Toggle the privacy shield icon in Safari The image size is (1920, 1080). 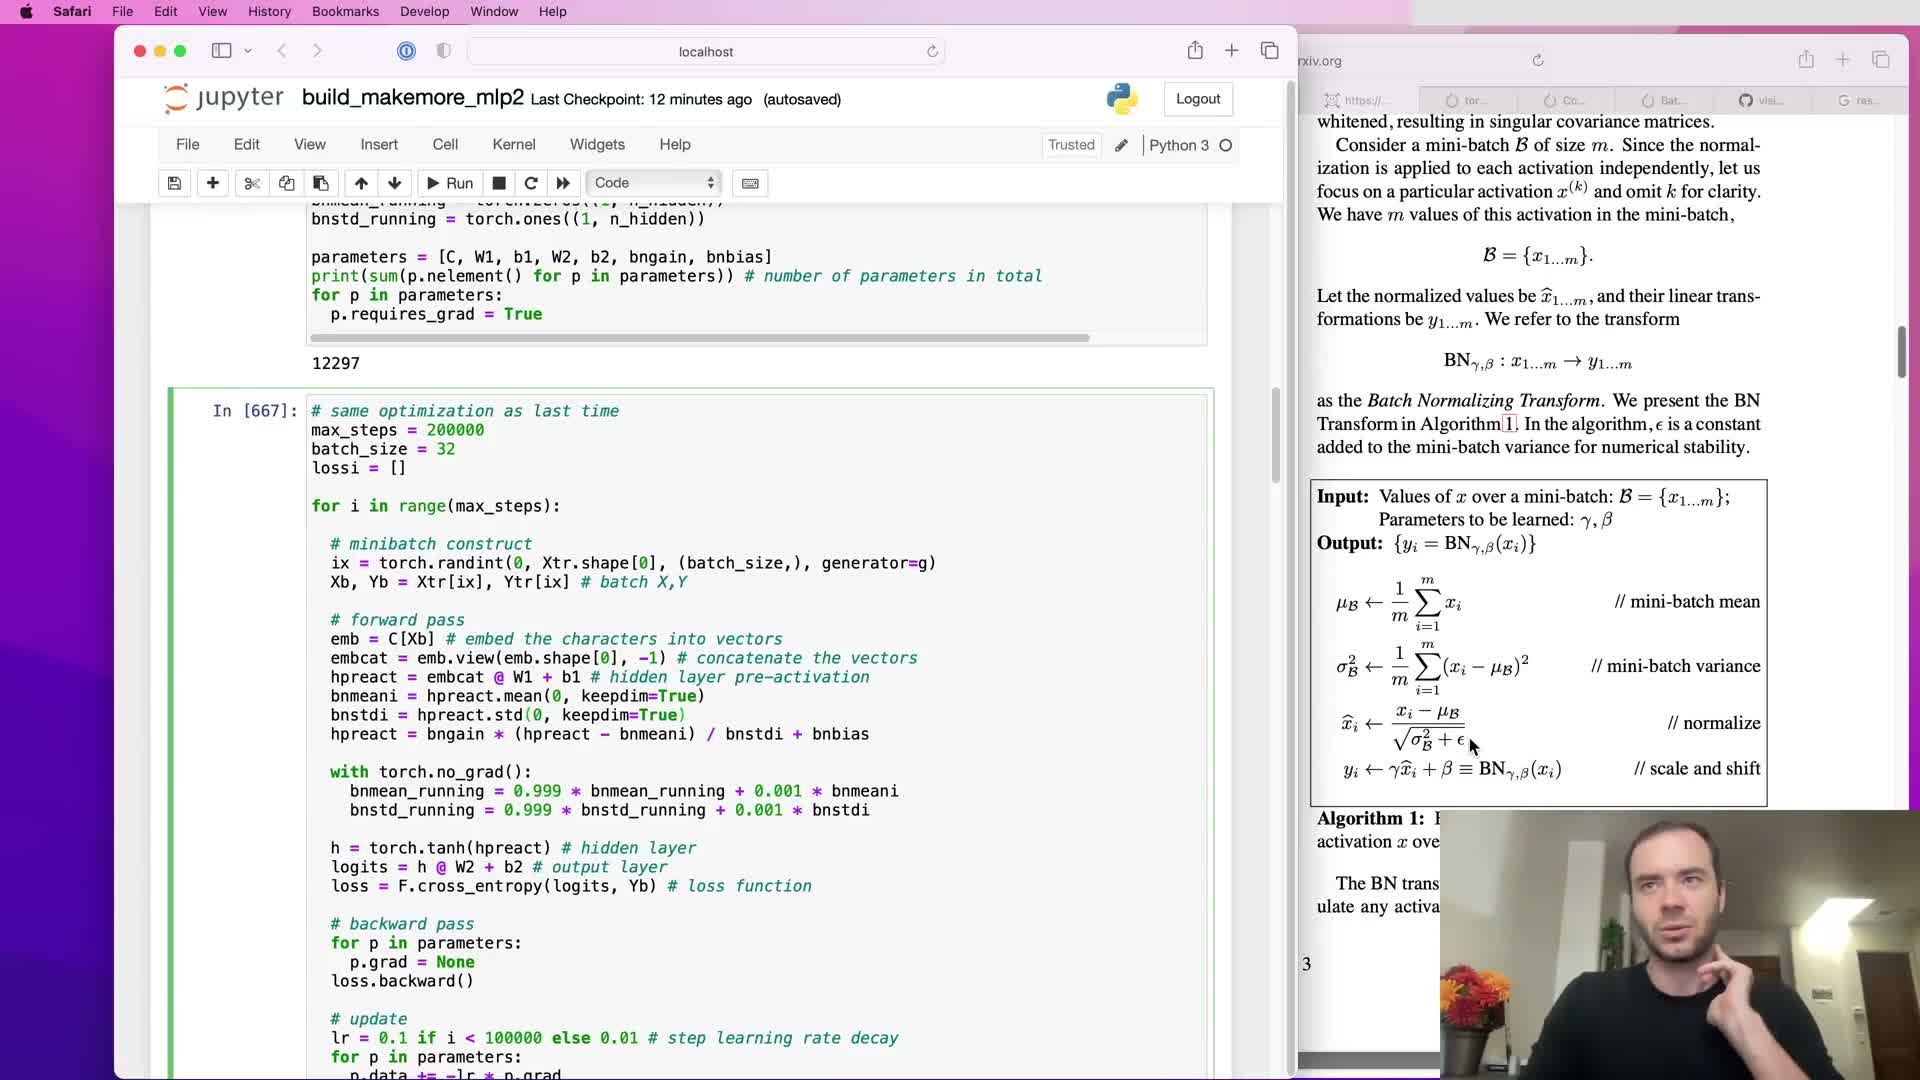tap(444, 51)
